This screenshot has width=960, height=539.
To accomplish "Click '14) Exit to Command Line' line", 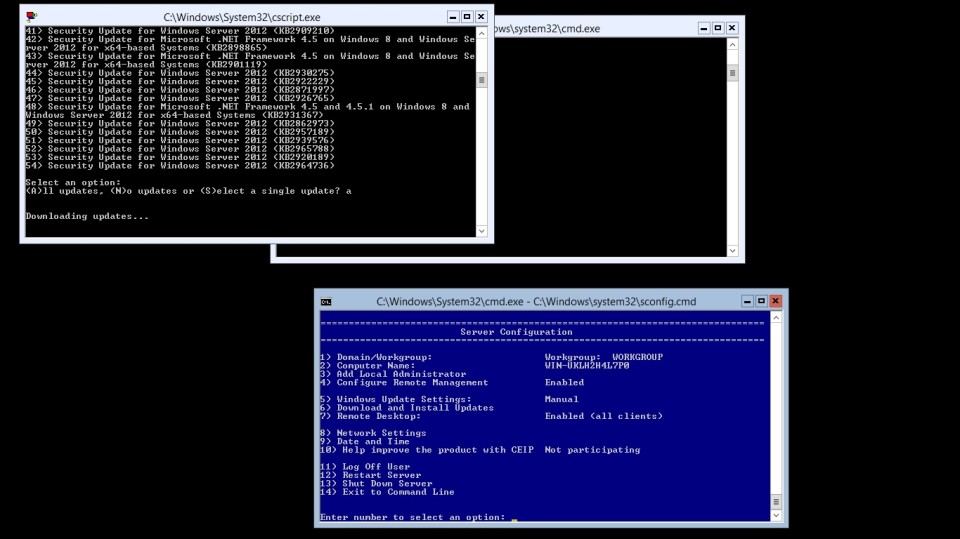I will click(387, 492).
